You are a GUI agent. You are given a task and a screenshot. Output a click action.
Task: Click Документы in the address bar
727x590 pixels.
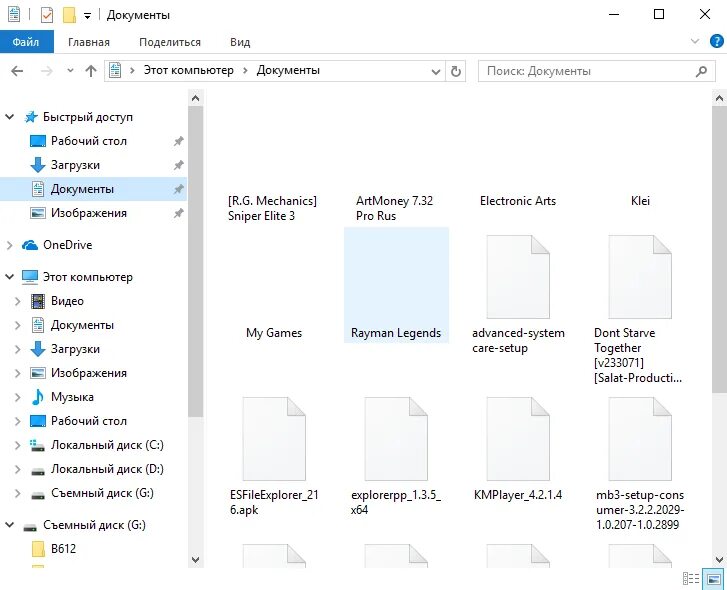(288, 70)
